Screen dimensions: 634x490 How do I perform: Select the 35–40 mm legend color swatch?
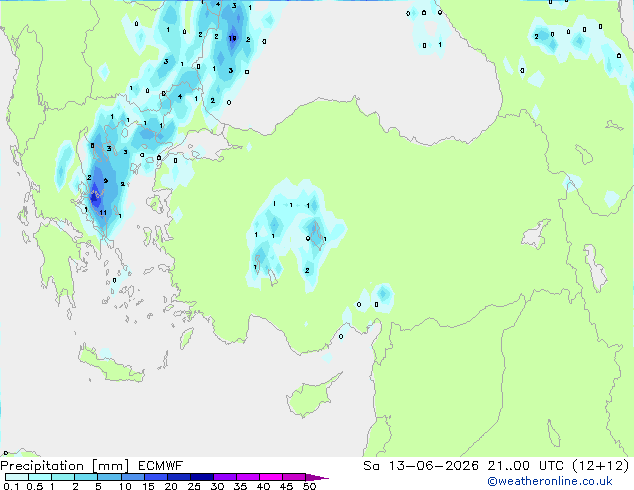coord(247,477)
